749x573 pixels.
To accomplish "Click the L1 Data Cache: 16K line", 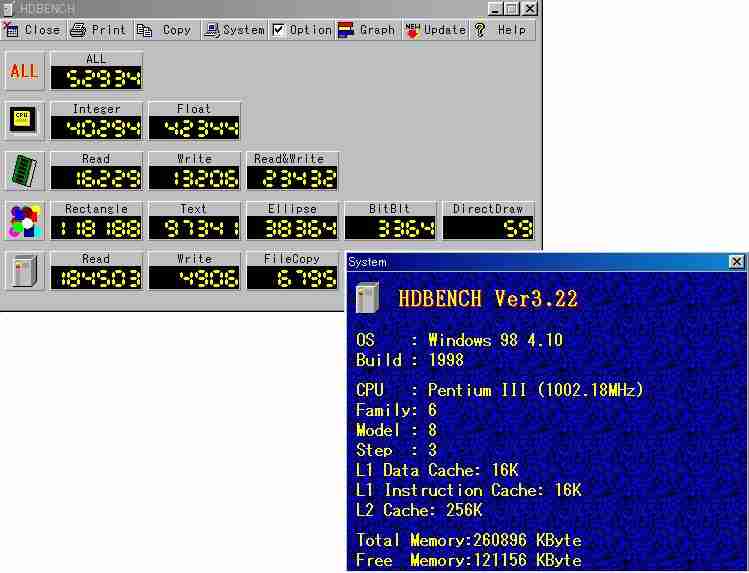I will click(437, 470).
